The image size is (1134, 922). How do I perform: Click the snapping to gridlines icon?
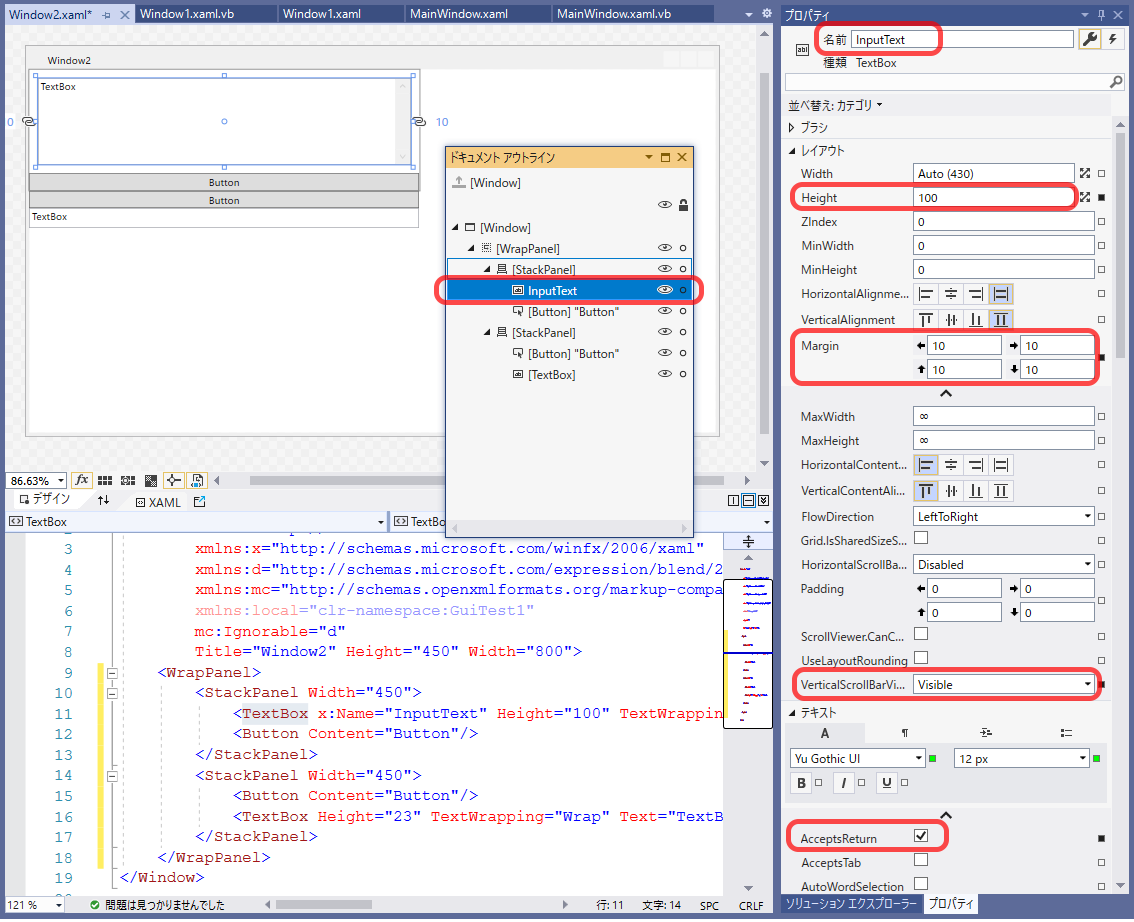128,480
